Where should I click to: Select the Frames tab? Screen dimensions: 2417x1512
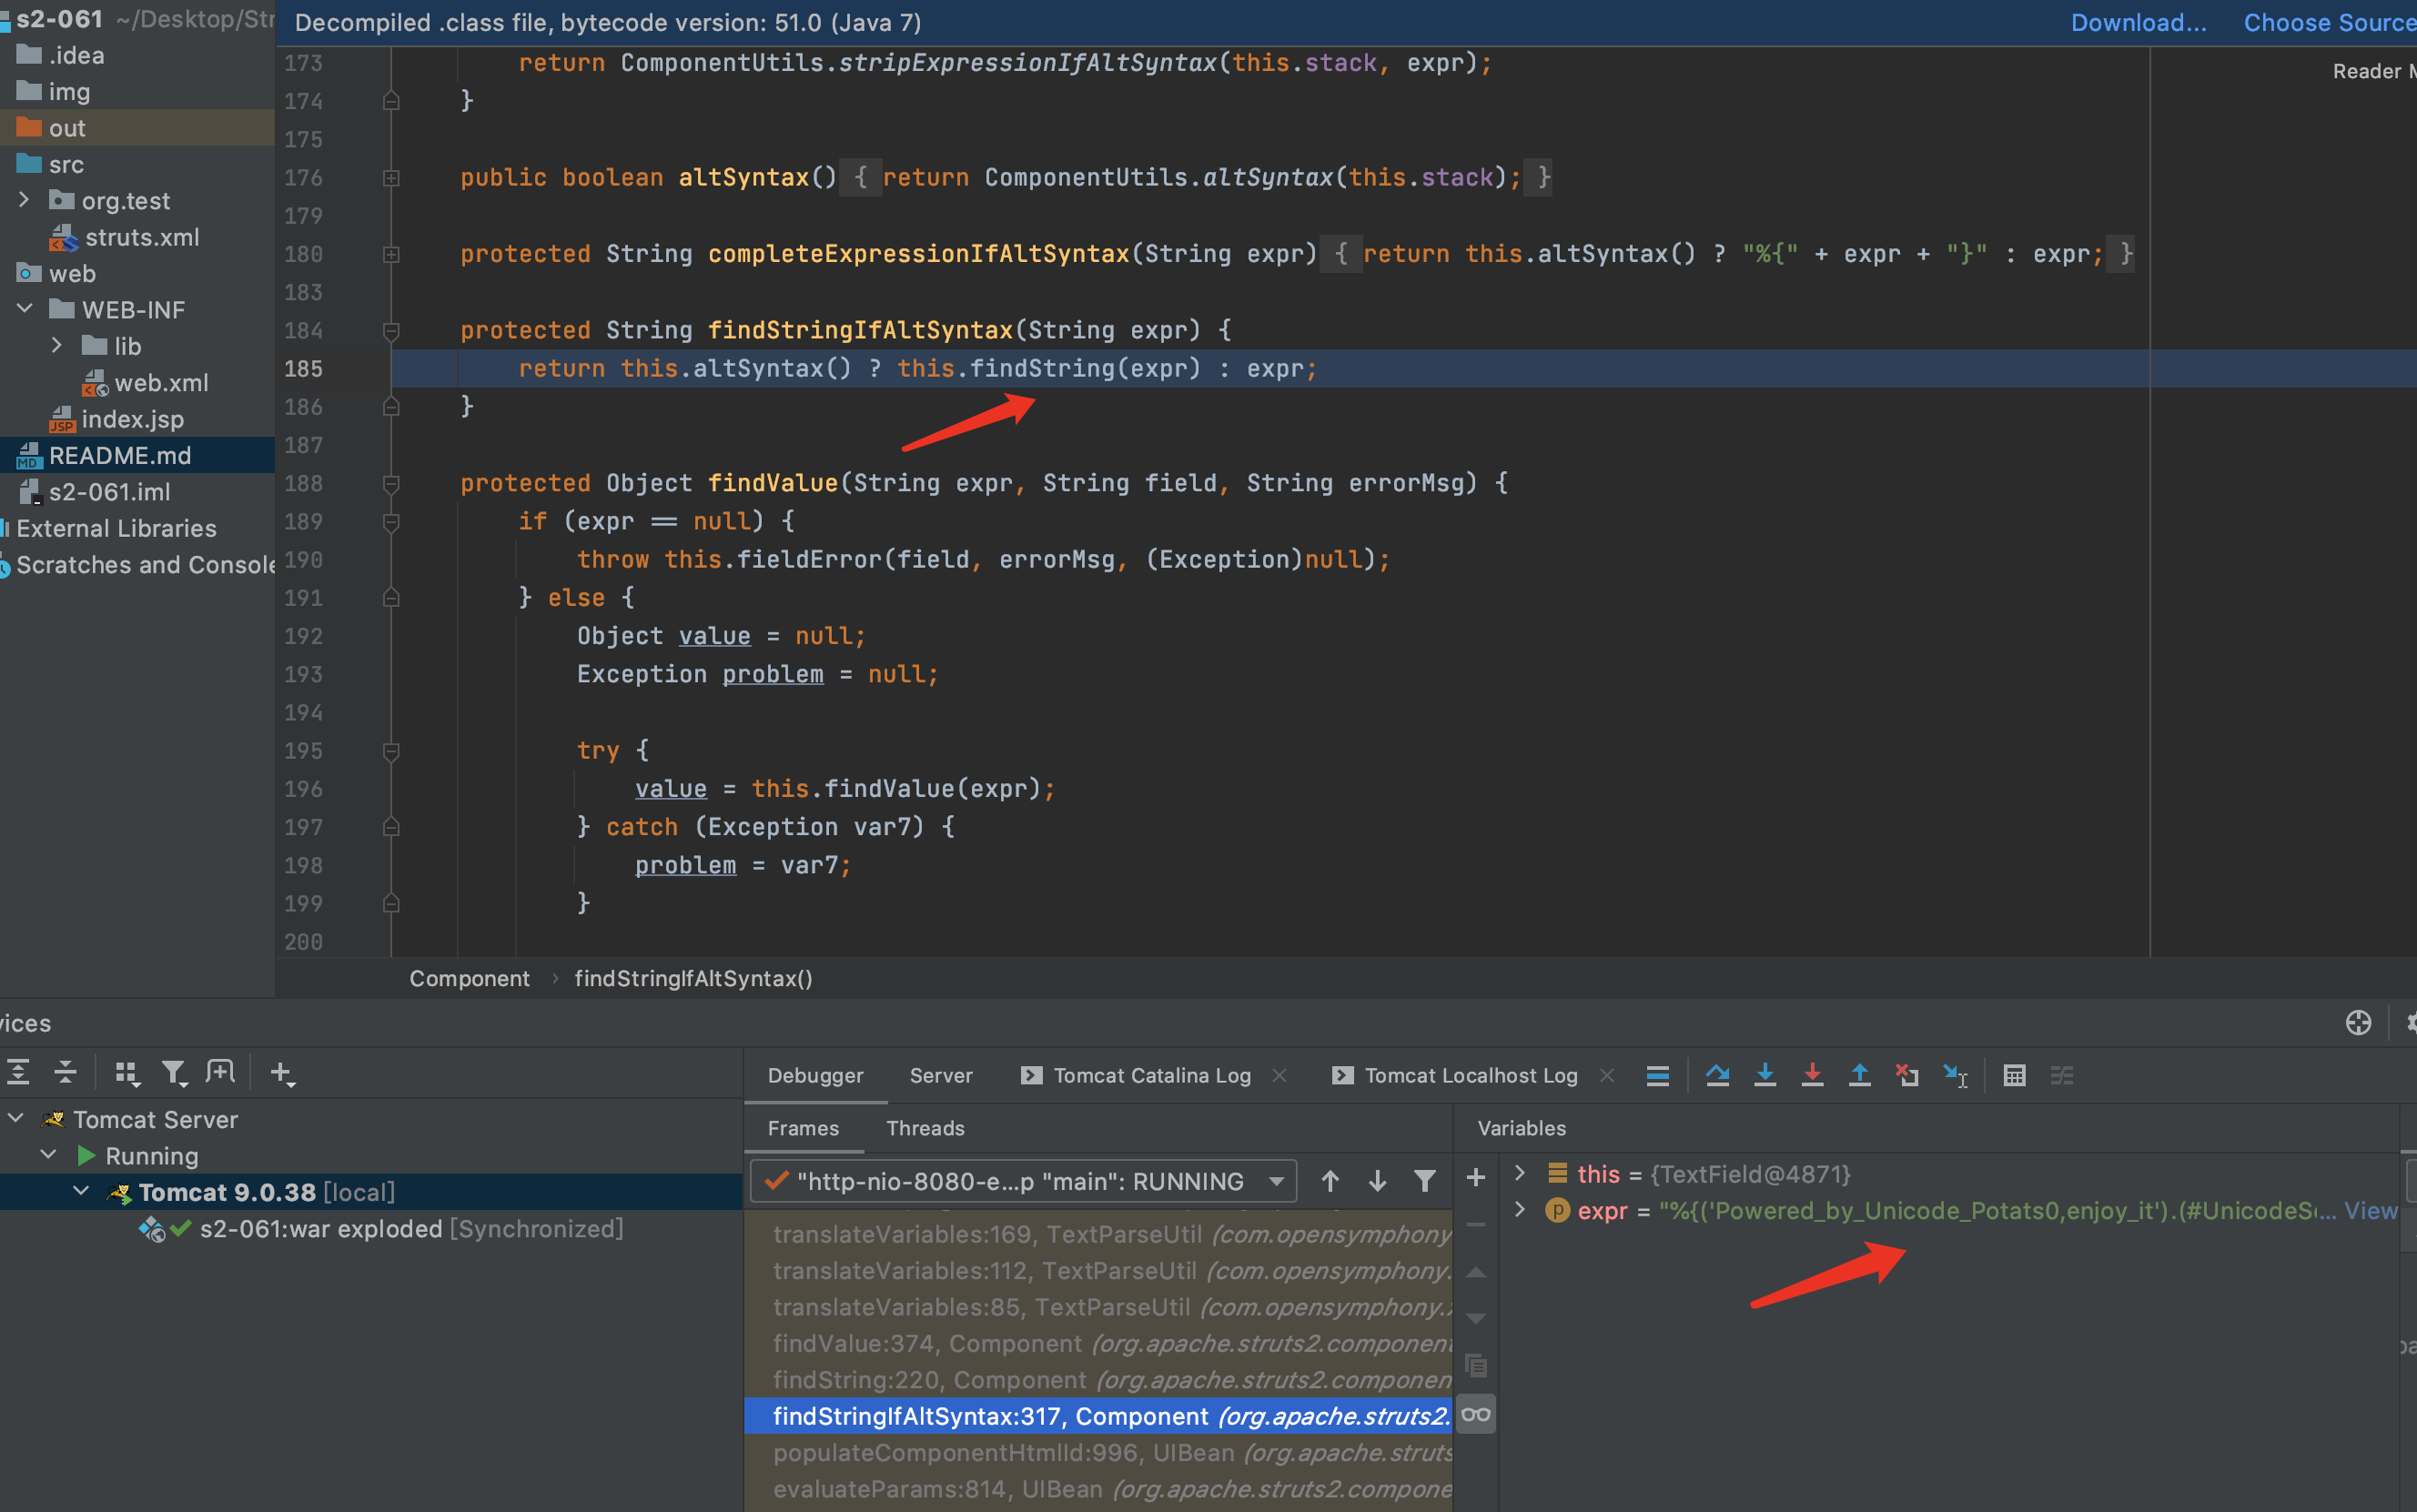pos(803,1128)
